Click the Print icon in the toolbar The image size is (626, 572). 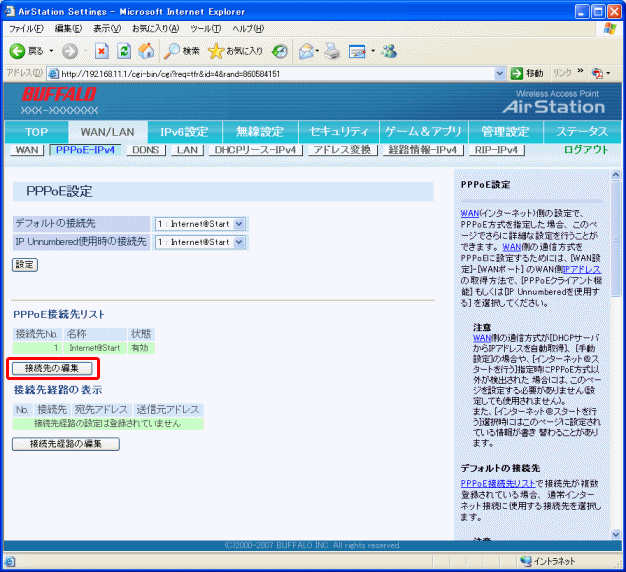tap(334, 51)
